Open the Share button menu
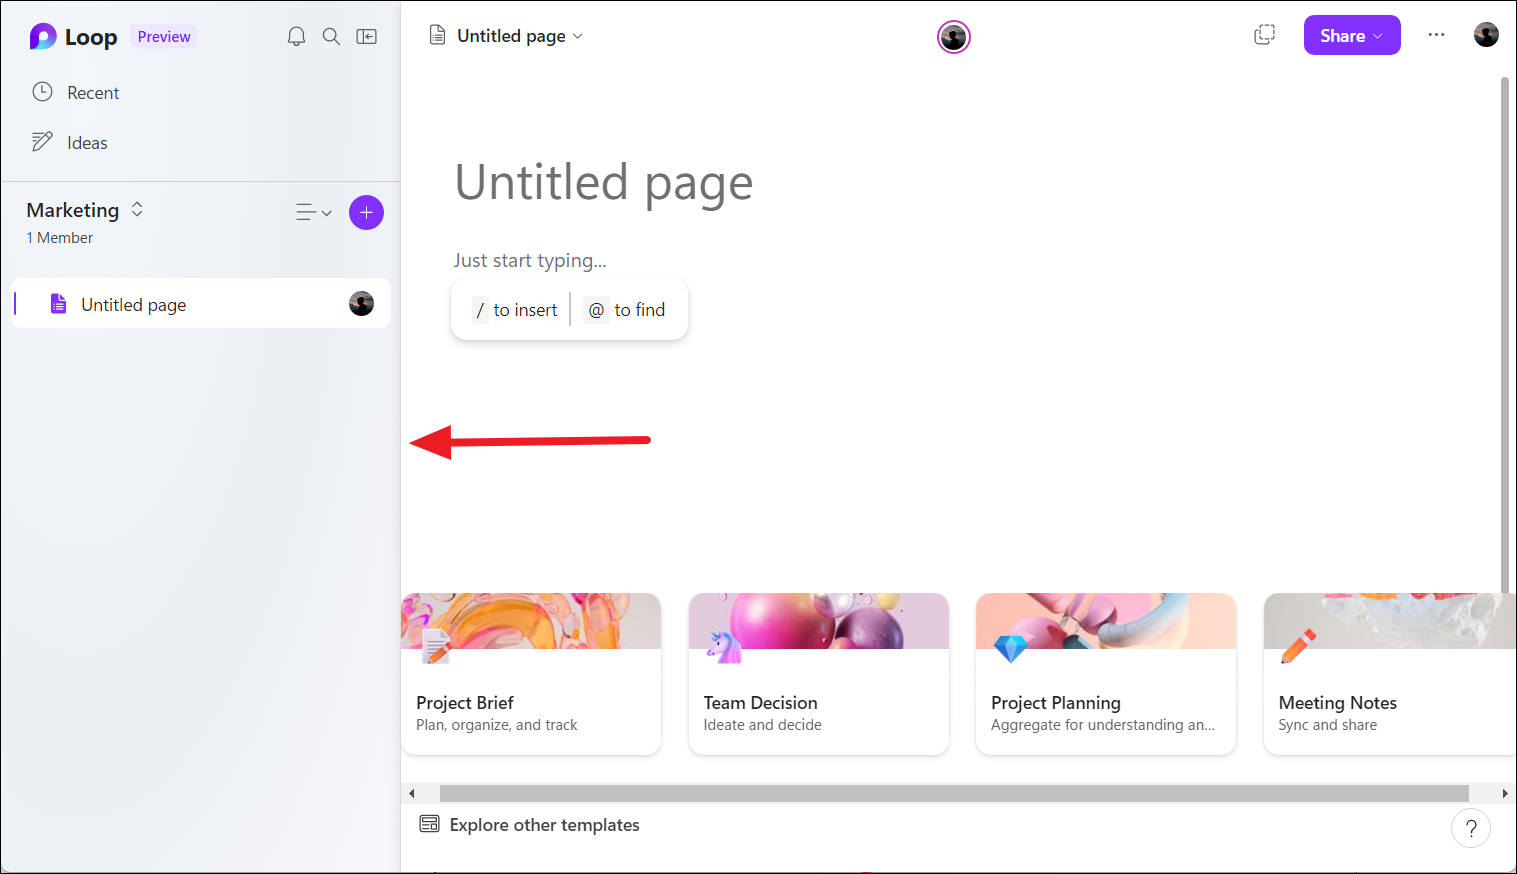1517x874 pixels. pos(1352,35)
